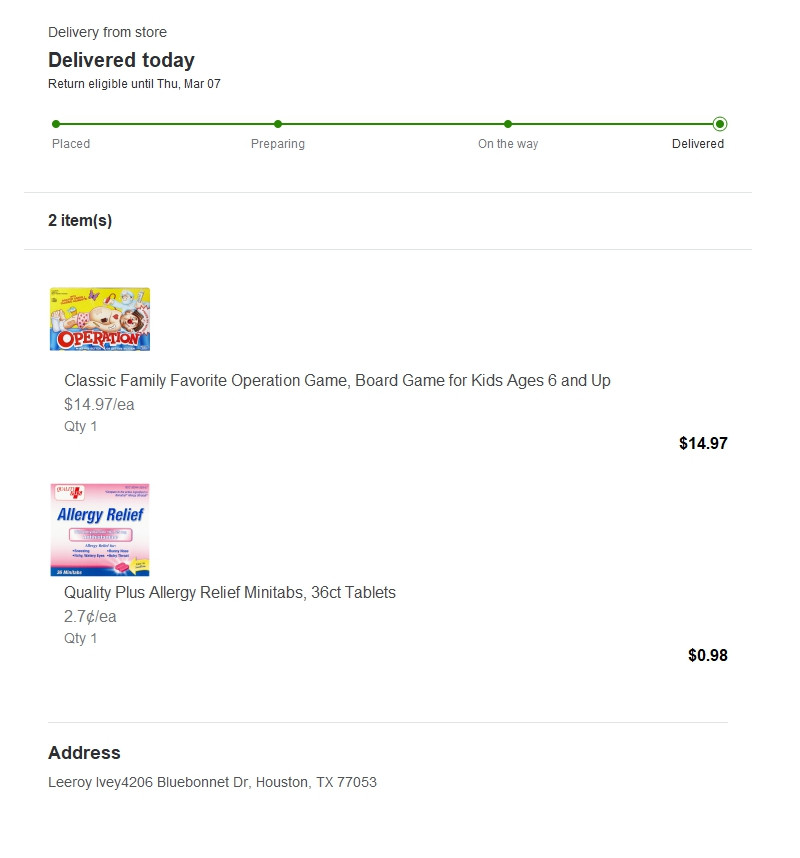The image size is (800, 858).
Task: Select the Preparing step dot
Action: 278,124
